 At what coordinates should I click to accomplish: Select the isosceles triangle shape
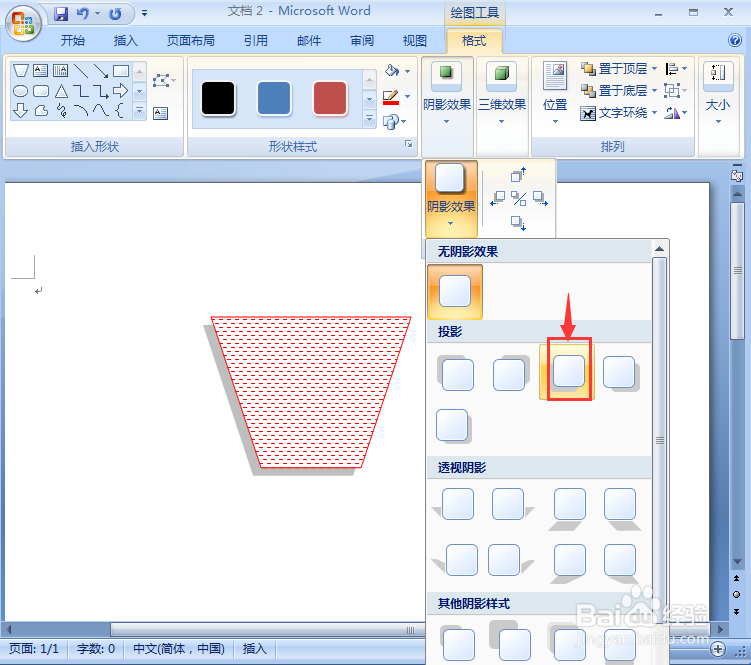pos(61,91)
